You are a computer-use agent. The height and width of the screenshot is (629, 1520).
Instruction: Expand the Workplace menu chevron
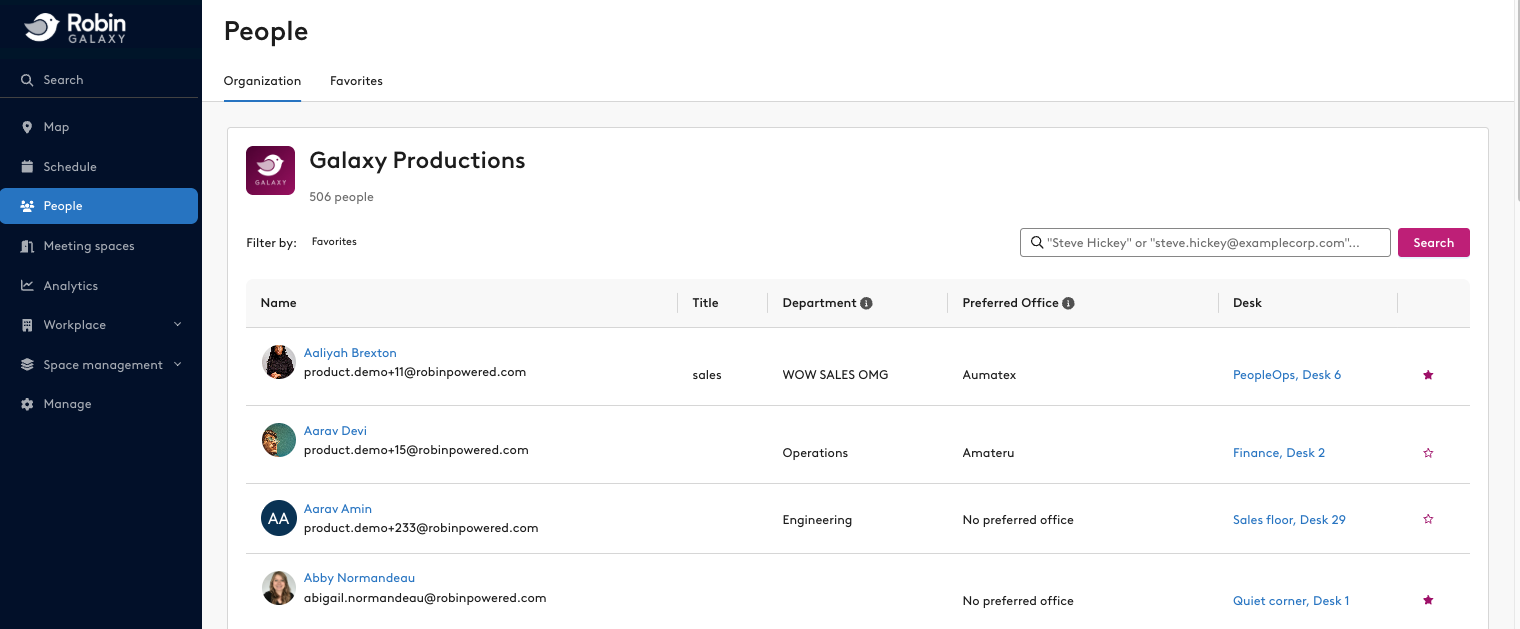click(178, 324)
